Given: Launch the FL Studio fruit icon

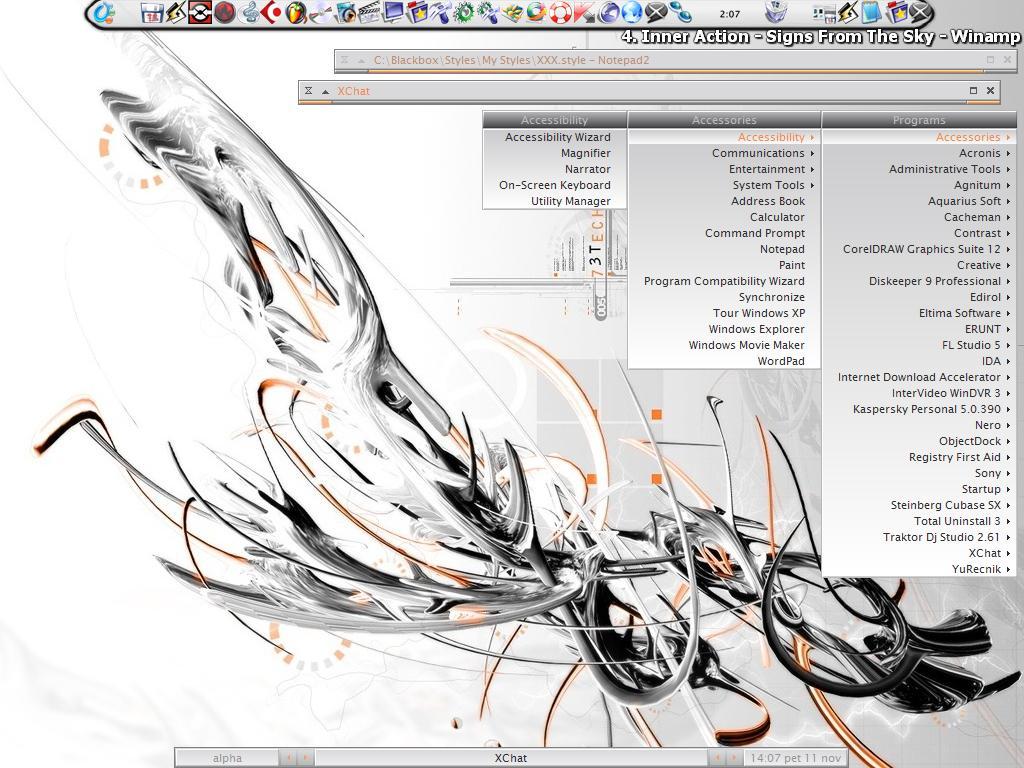Looking at the screenshot, I should (x=296, y=12).
